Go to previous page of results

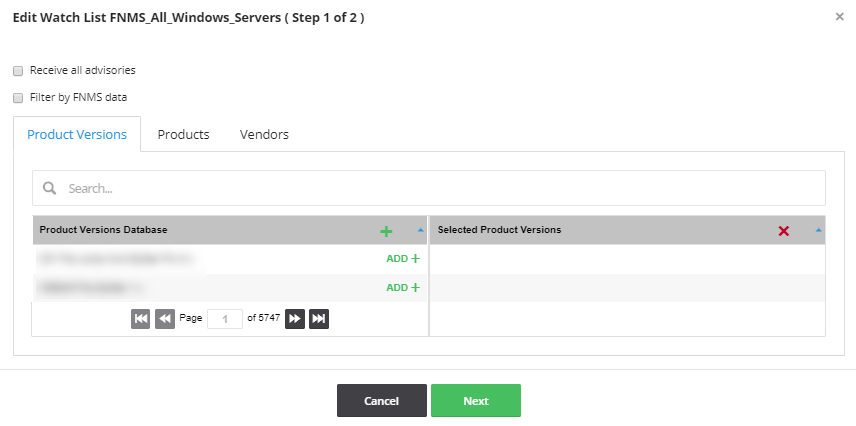coord(165,318)
